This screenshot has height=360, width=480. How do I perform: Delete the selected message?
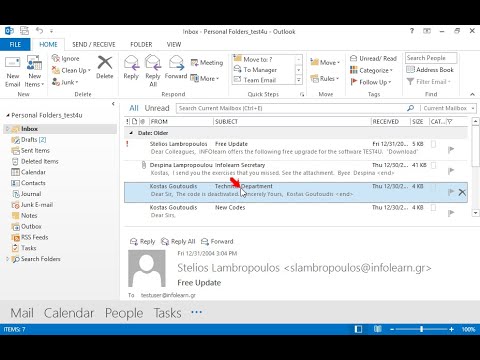coord(105,68)
